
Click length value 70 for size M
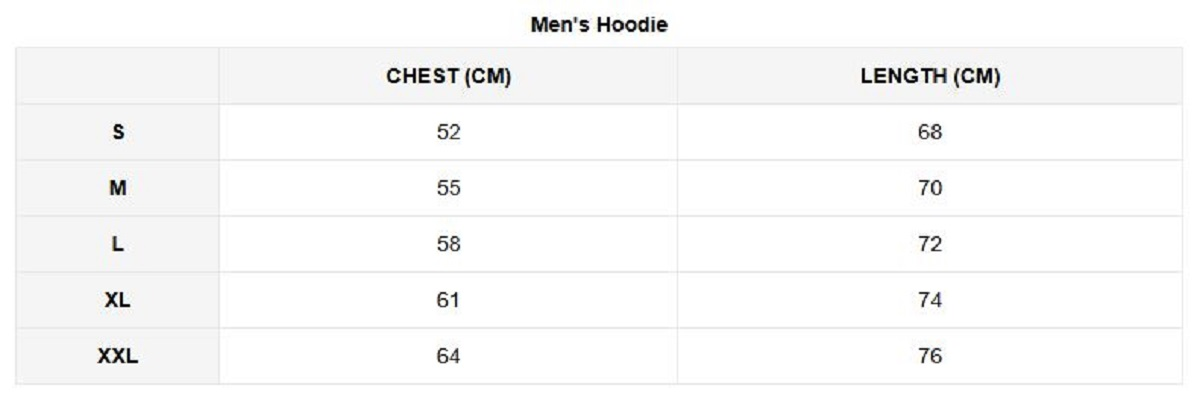[x=930, y=188]
